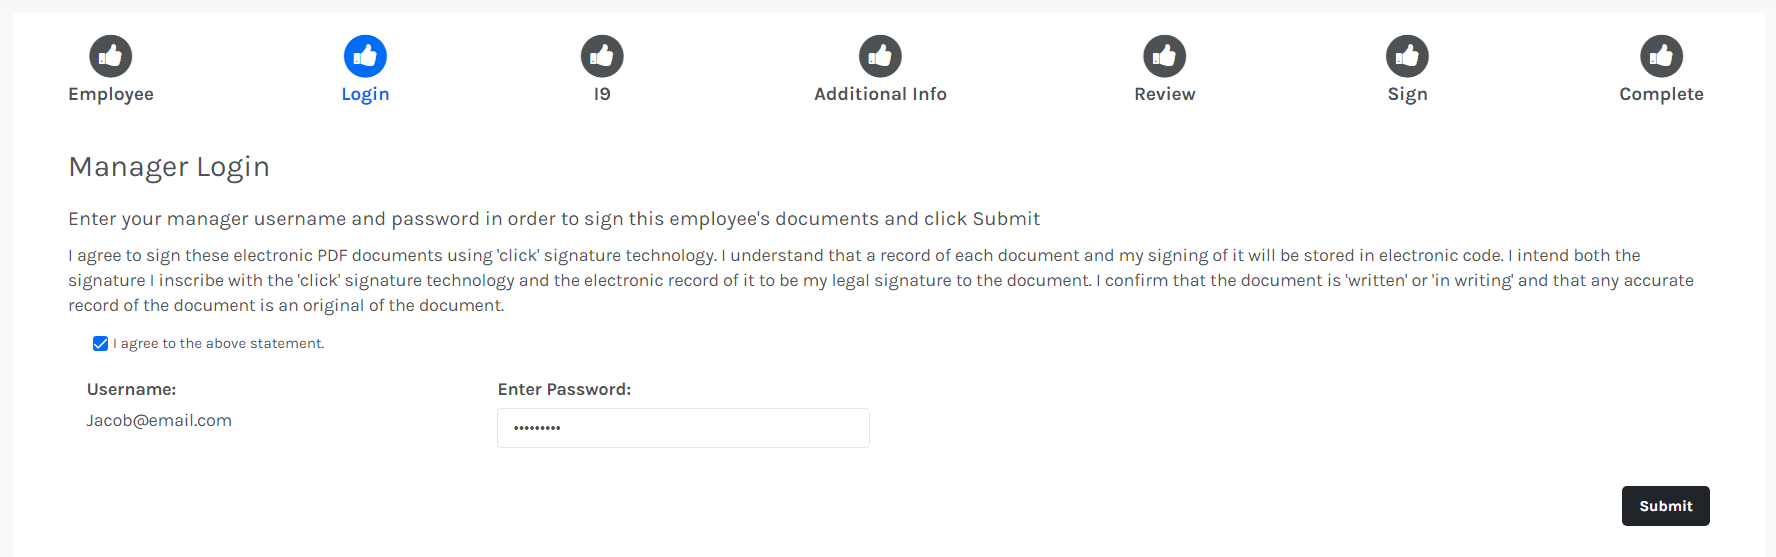Click the Manager Login heading
The image size is (1776, 557).
pyautogui.click(x=169, y=167)
